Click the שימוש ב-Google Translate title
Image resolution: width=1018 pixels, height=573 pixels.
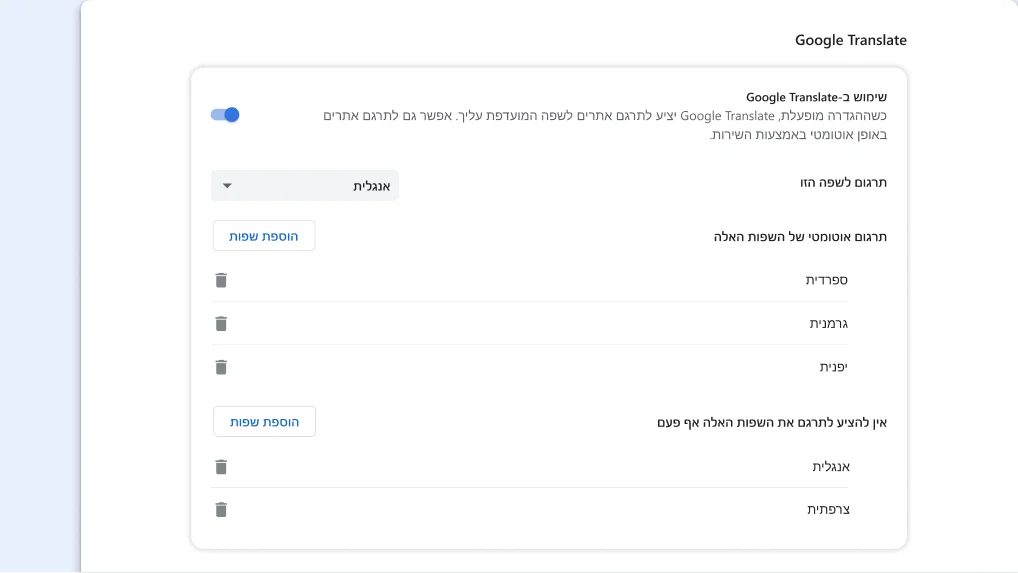pos(816,97)
